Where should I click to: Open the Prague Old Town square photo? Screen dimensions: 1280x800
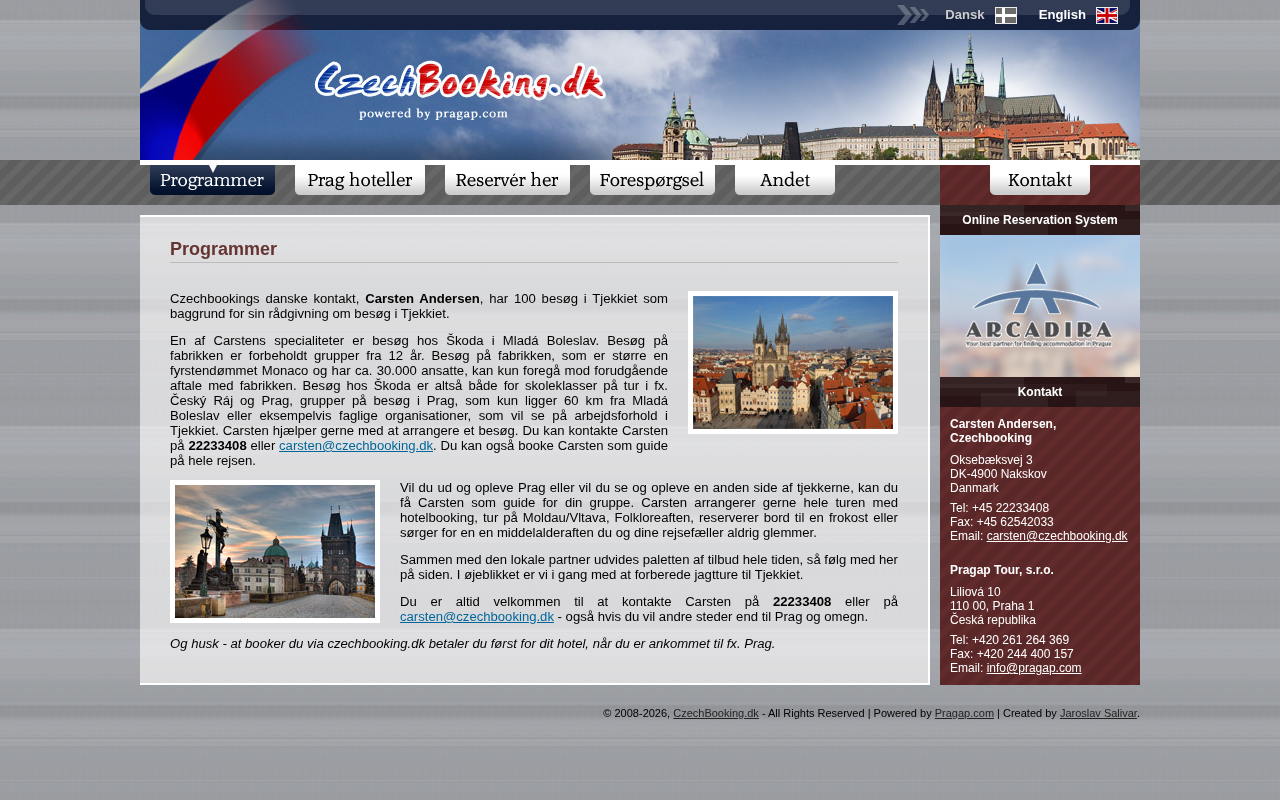tap(793, 362)
